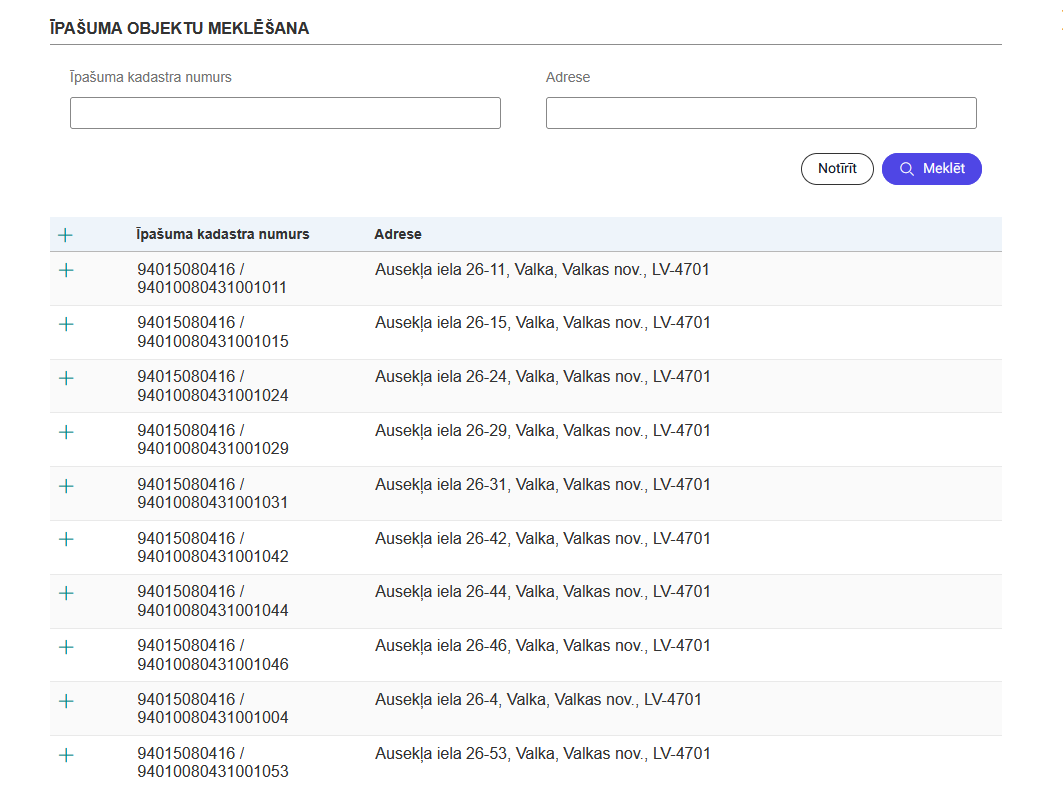Click plus icon beside Ausekļa iela 26-24
Viewport: 1063px width, 787px height.
click(66, 378)
